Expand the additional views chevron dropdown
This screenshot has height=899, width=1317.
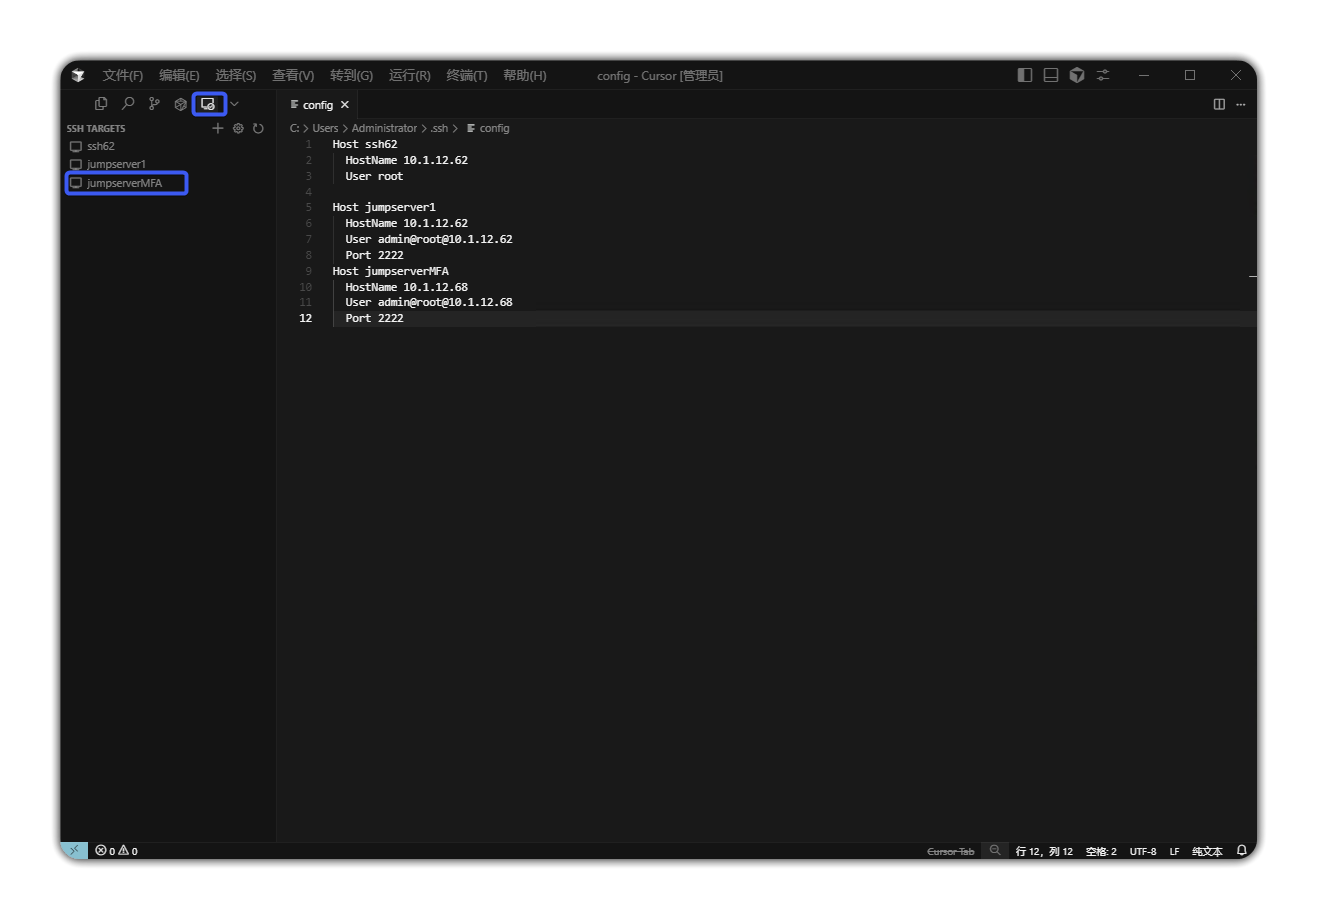(x=234, y=104)
